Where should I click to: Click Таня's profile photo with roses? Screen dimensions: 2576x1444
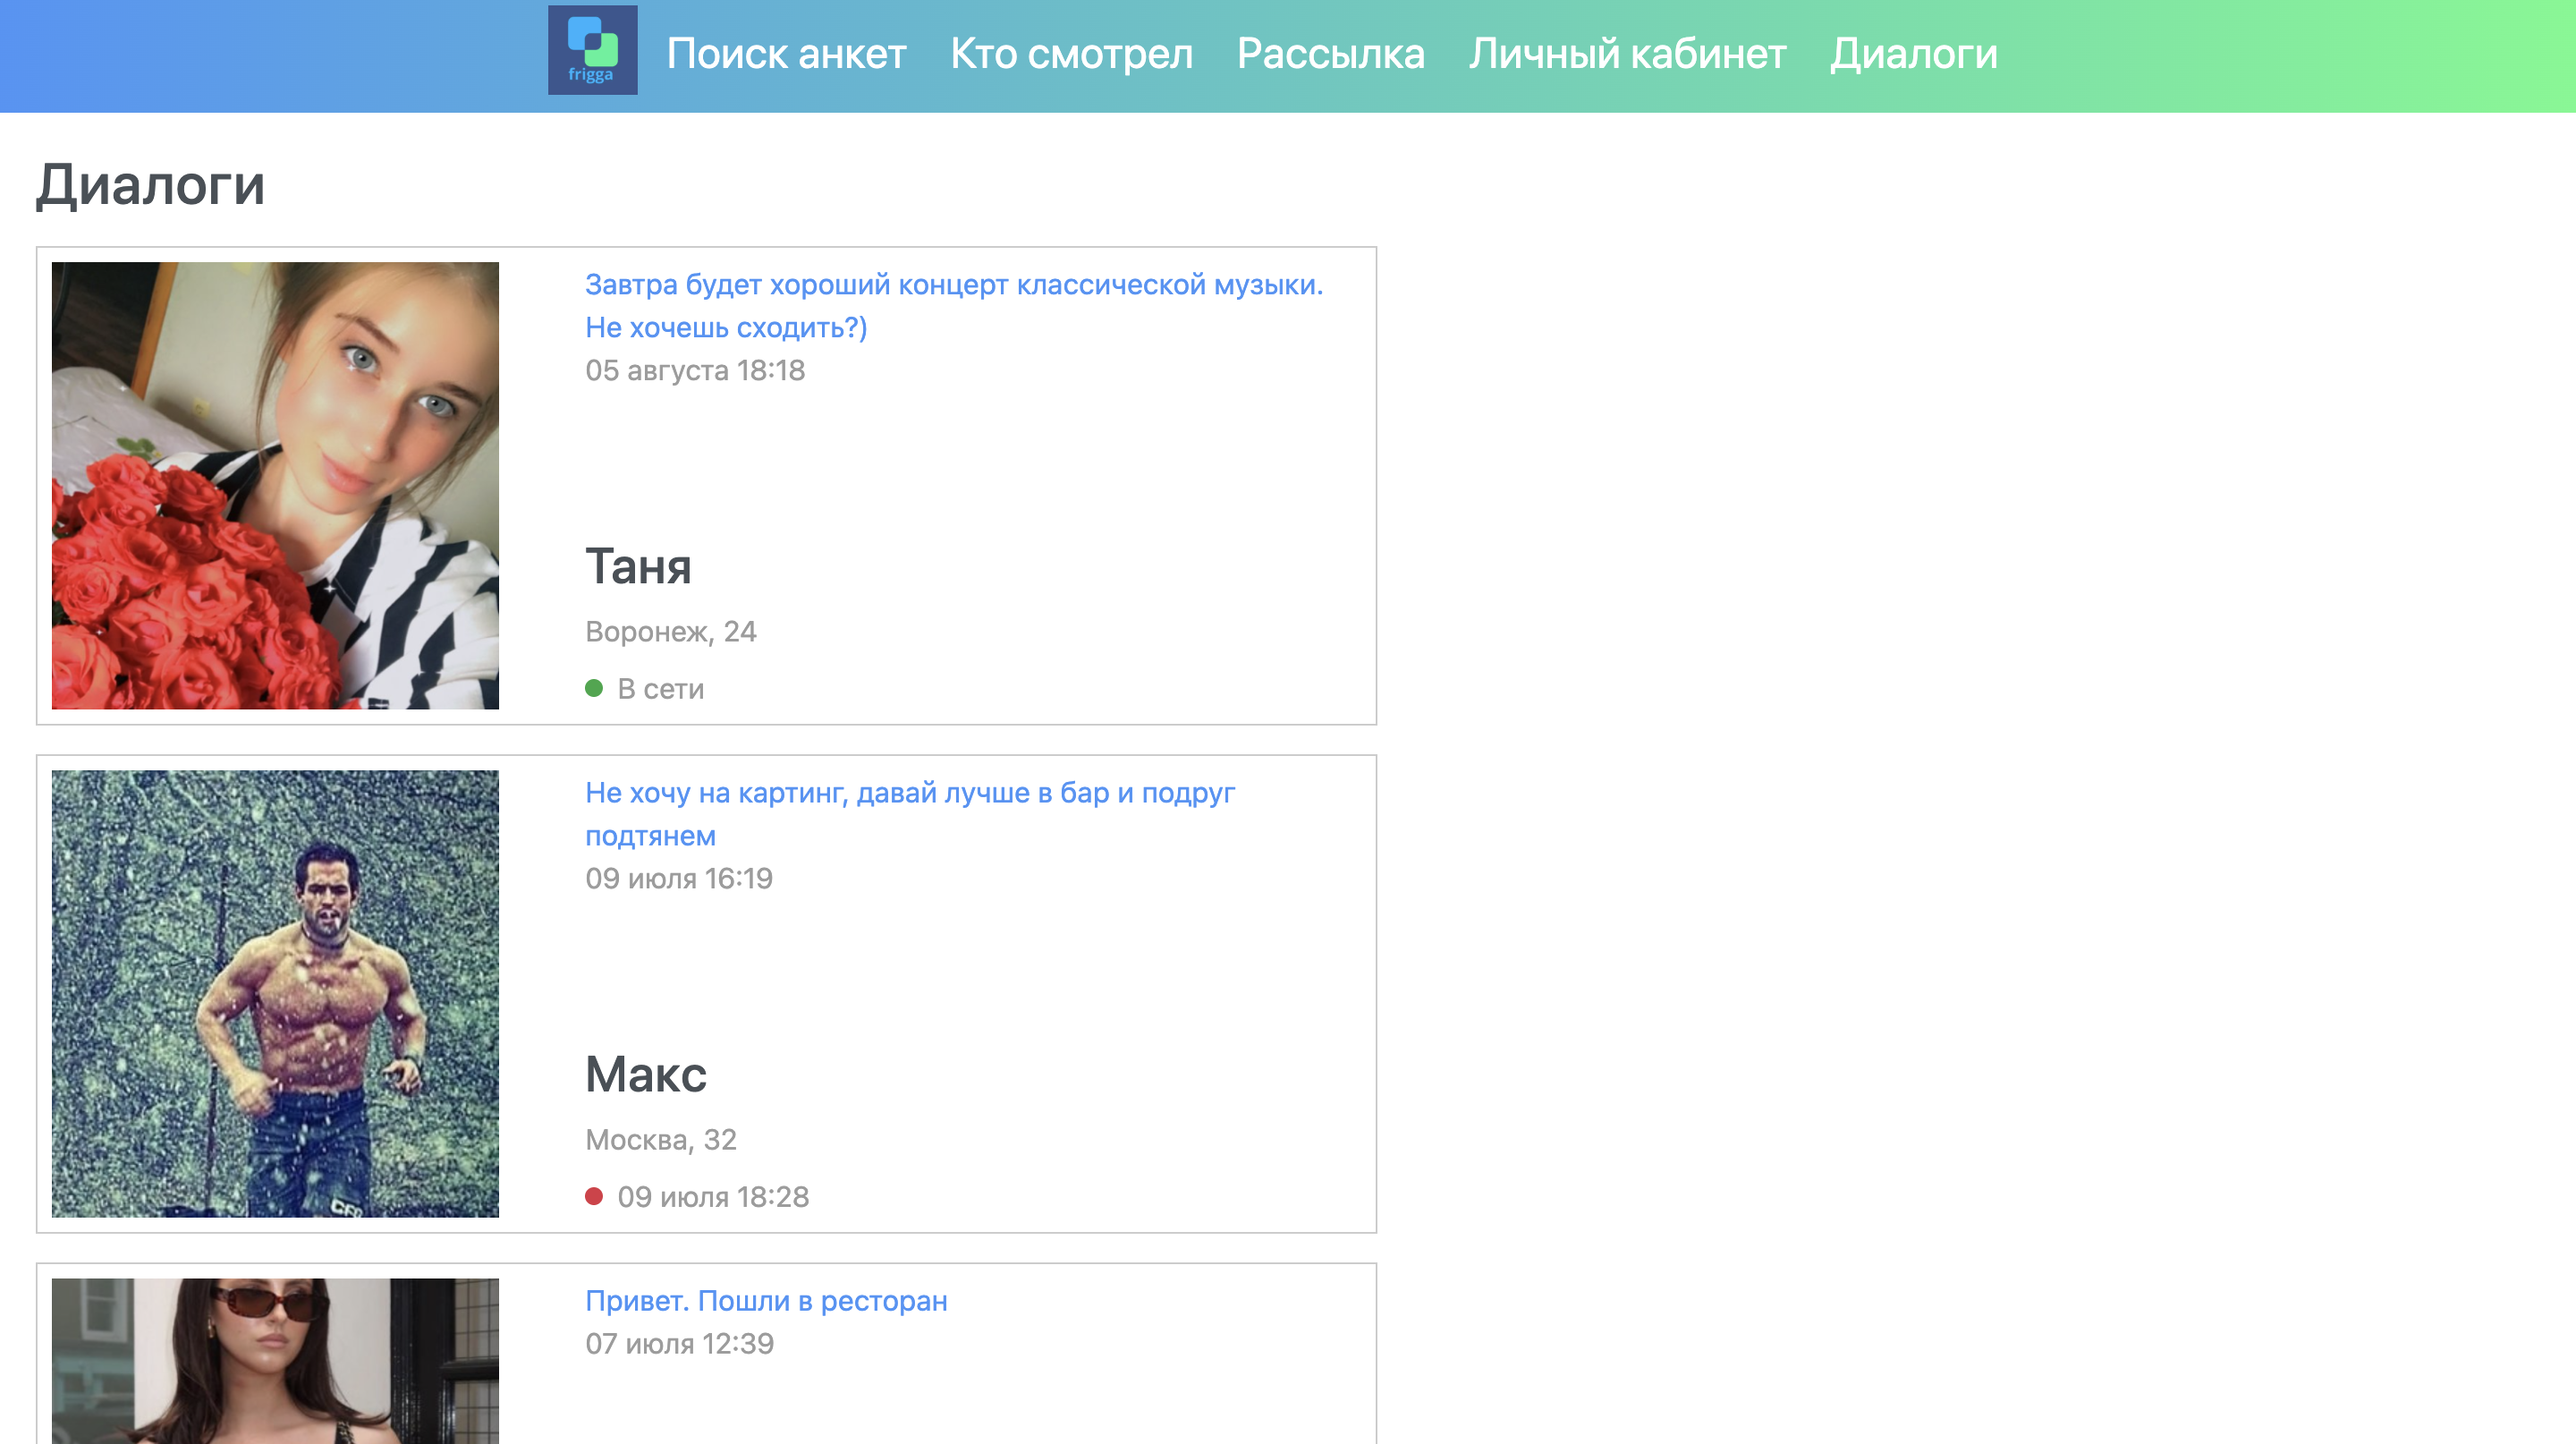pos(275,486)
